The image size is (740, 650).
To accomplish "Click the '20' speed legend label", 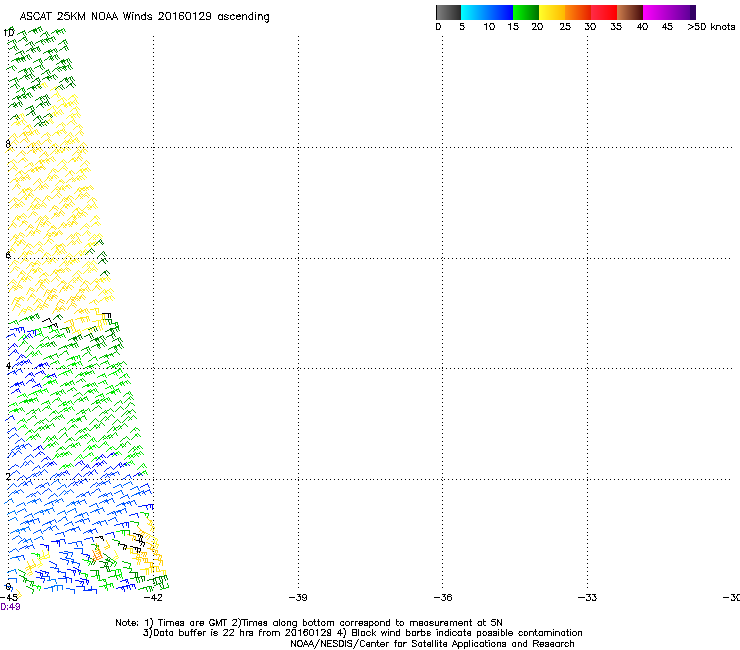I will tap(537, 27).
